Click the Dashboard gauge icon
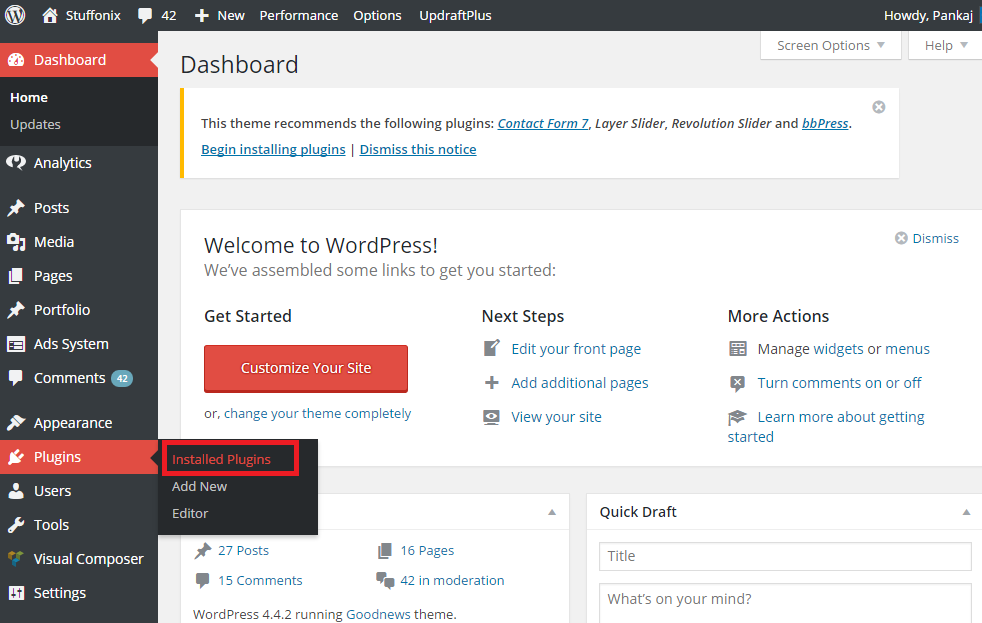This screenshot has width=982, height=623. click(16, 60)
